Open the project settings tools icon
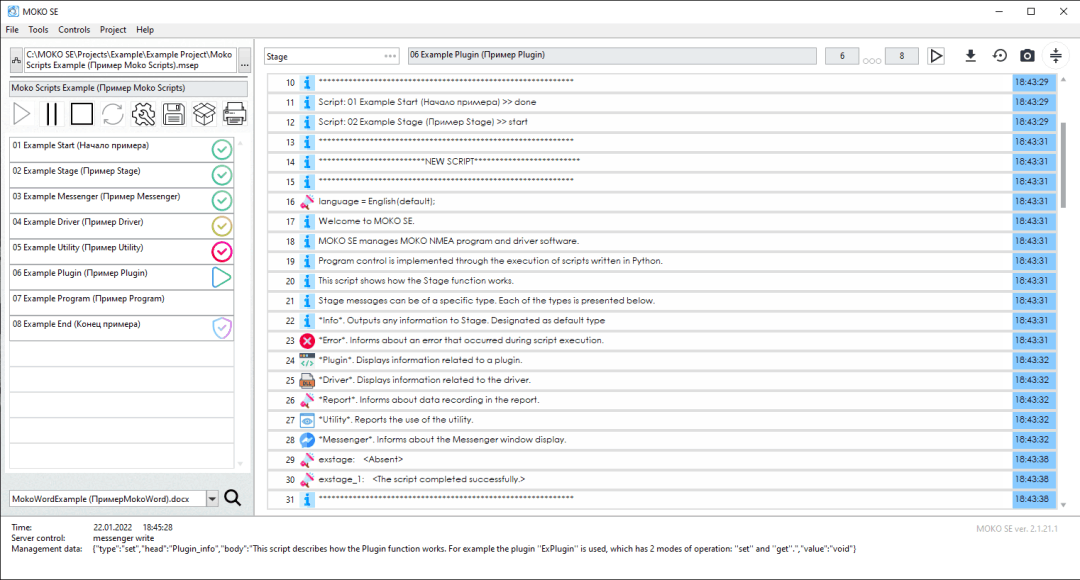This screenshot has width=1080, height=580. click(143, 114)
